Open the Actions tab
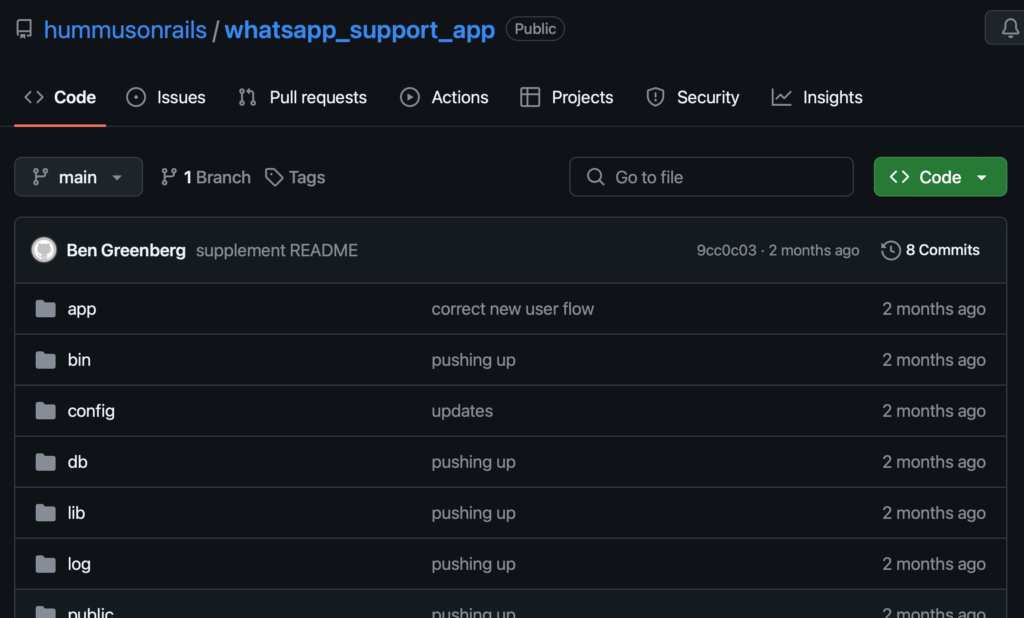Screen dimensions: 1024x618 click(444, 97)
